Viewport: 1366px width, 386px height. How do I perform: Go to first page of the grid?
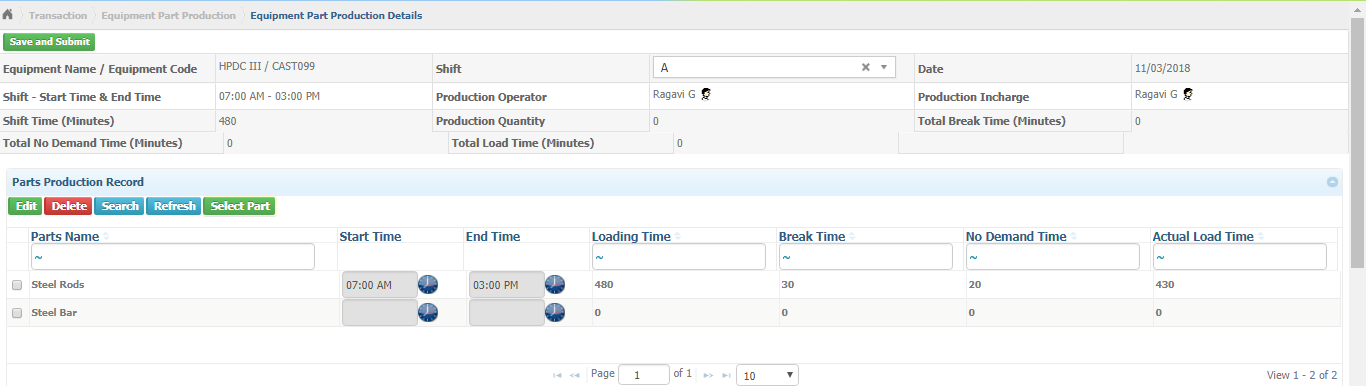click(x=557, y=375)
